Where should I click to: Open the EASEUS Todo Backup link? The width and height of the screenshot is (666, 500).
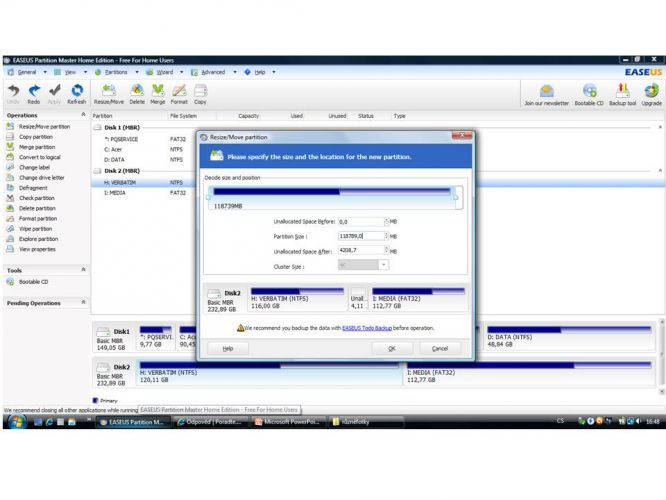367,328
